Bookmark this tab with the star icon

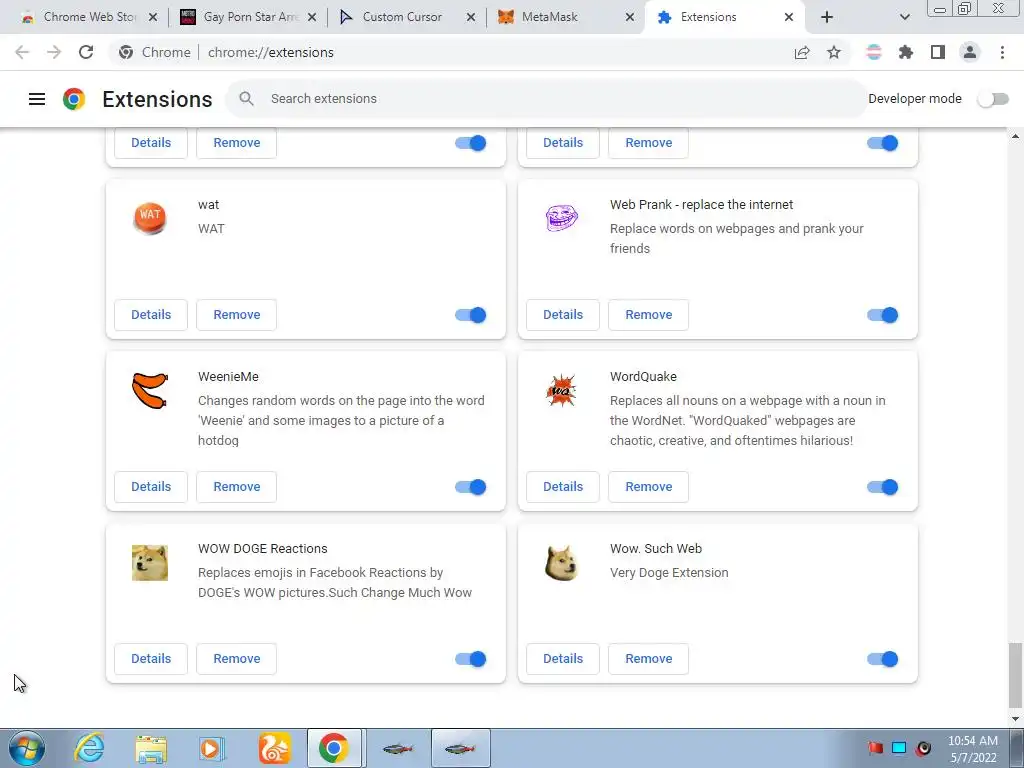tap(834, 52)
